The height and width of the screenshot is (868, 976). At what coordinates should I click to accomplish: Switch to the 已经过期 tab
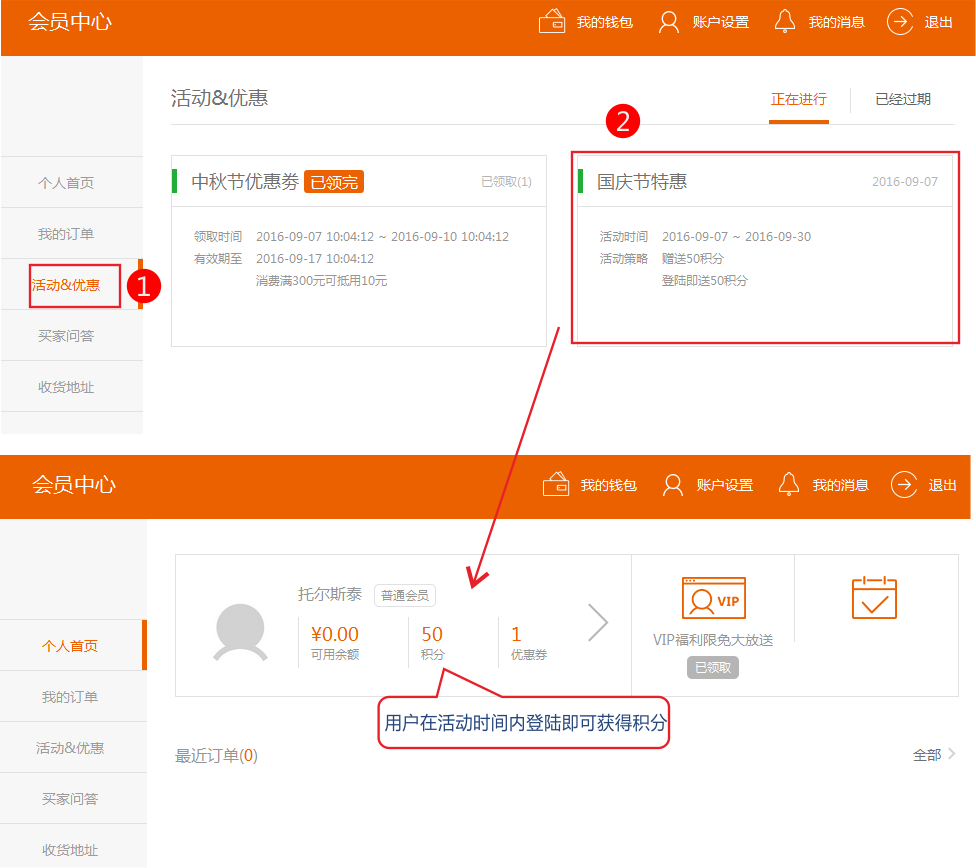(902, 99)
